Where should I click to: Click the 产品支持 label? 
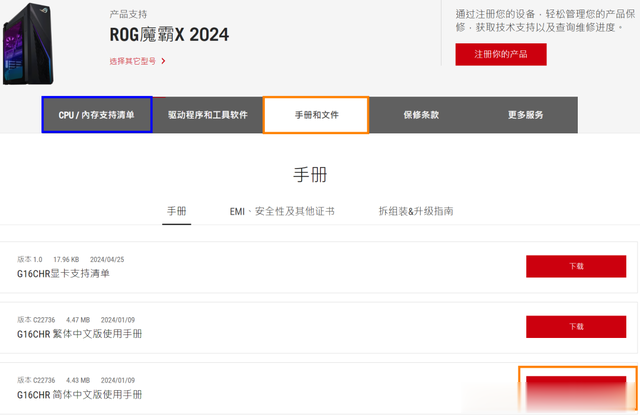click(x=128, y=14)
